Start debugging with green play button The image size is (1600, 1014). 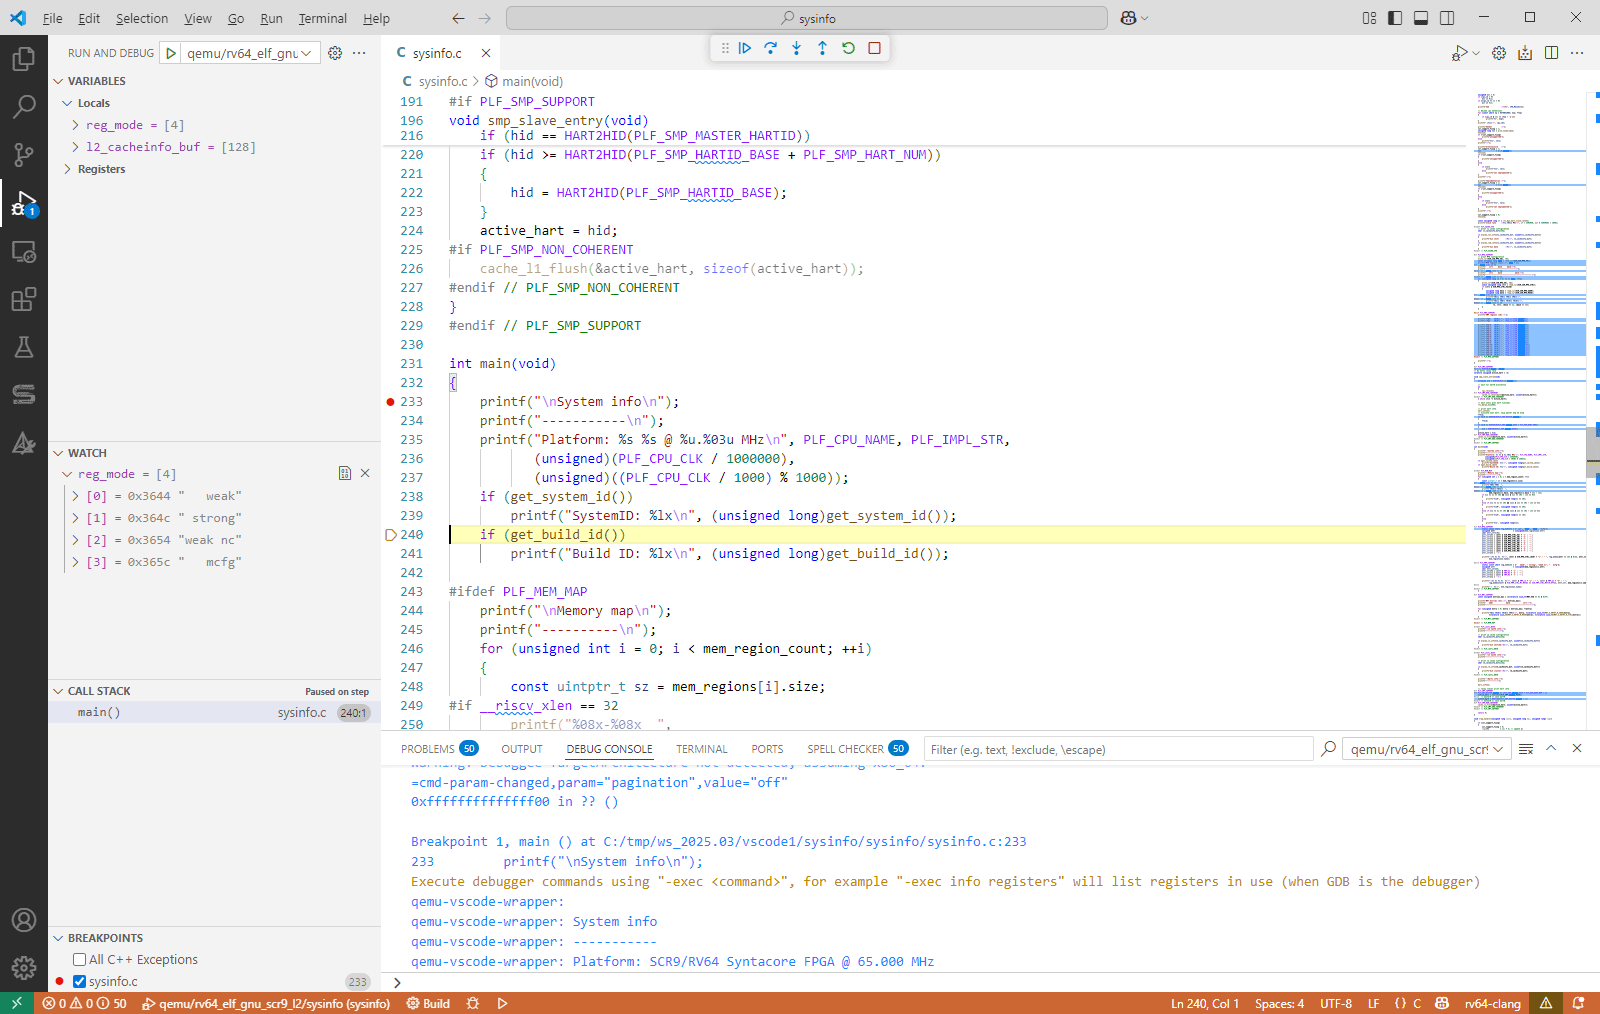click(171, 53)
